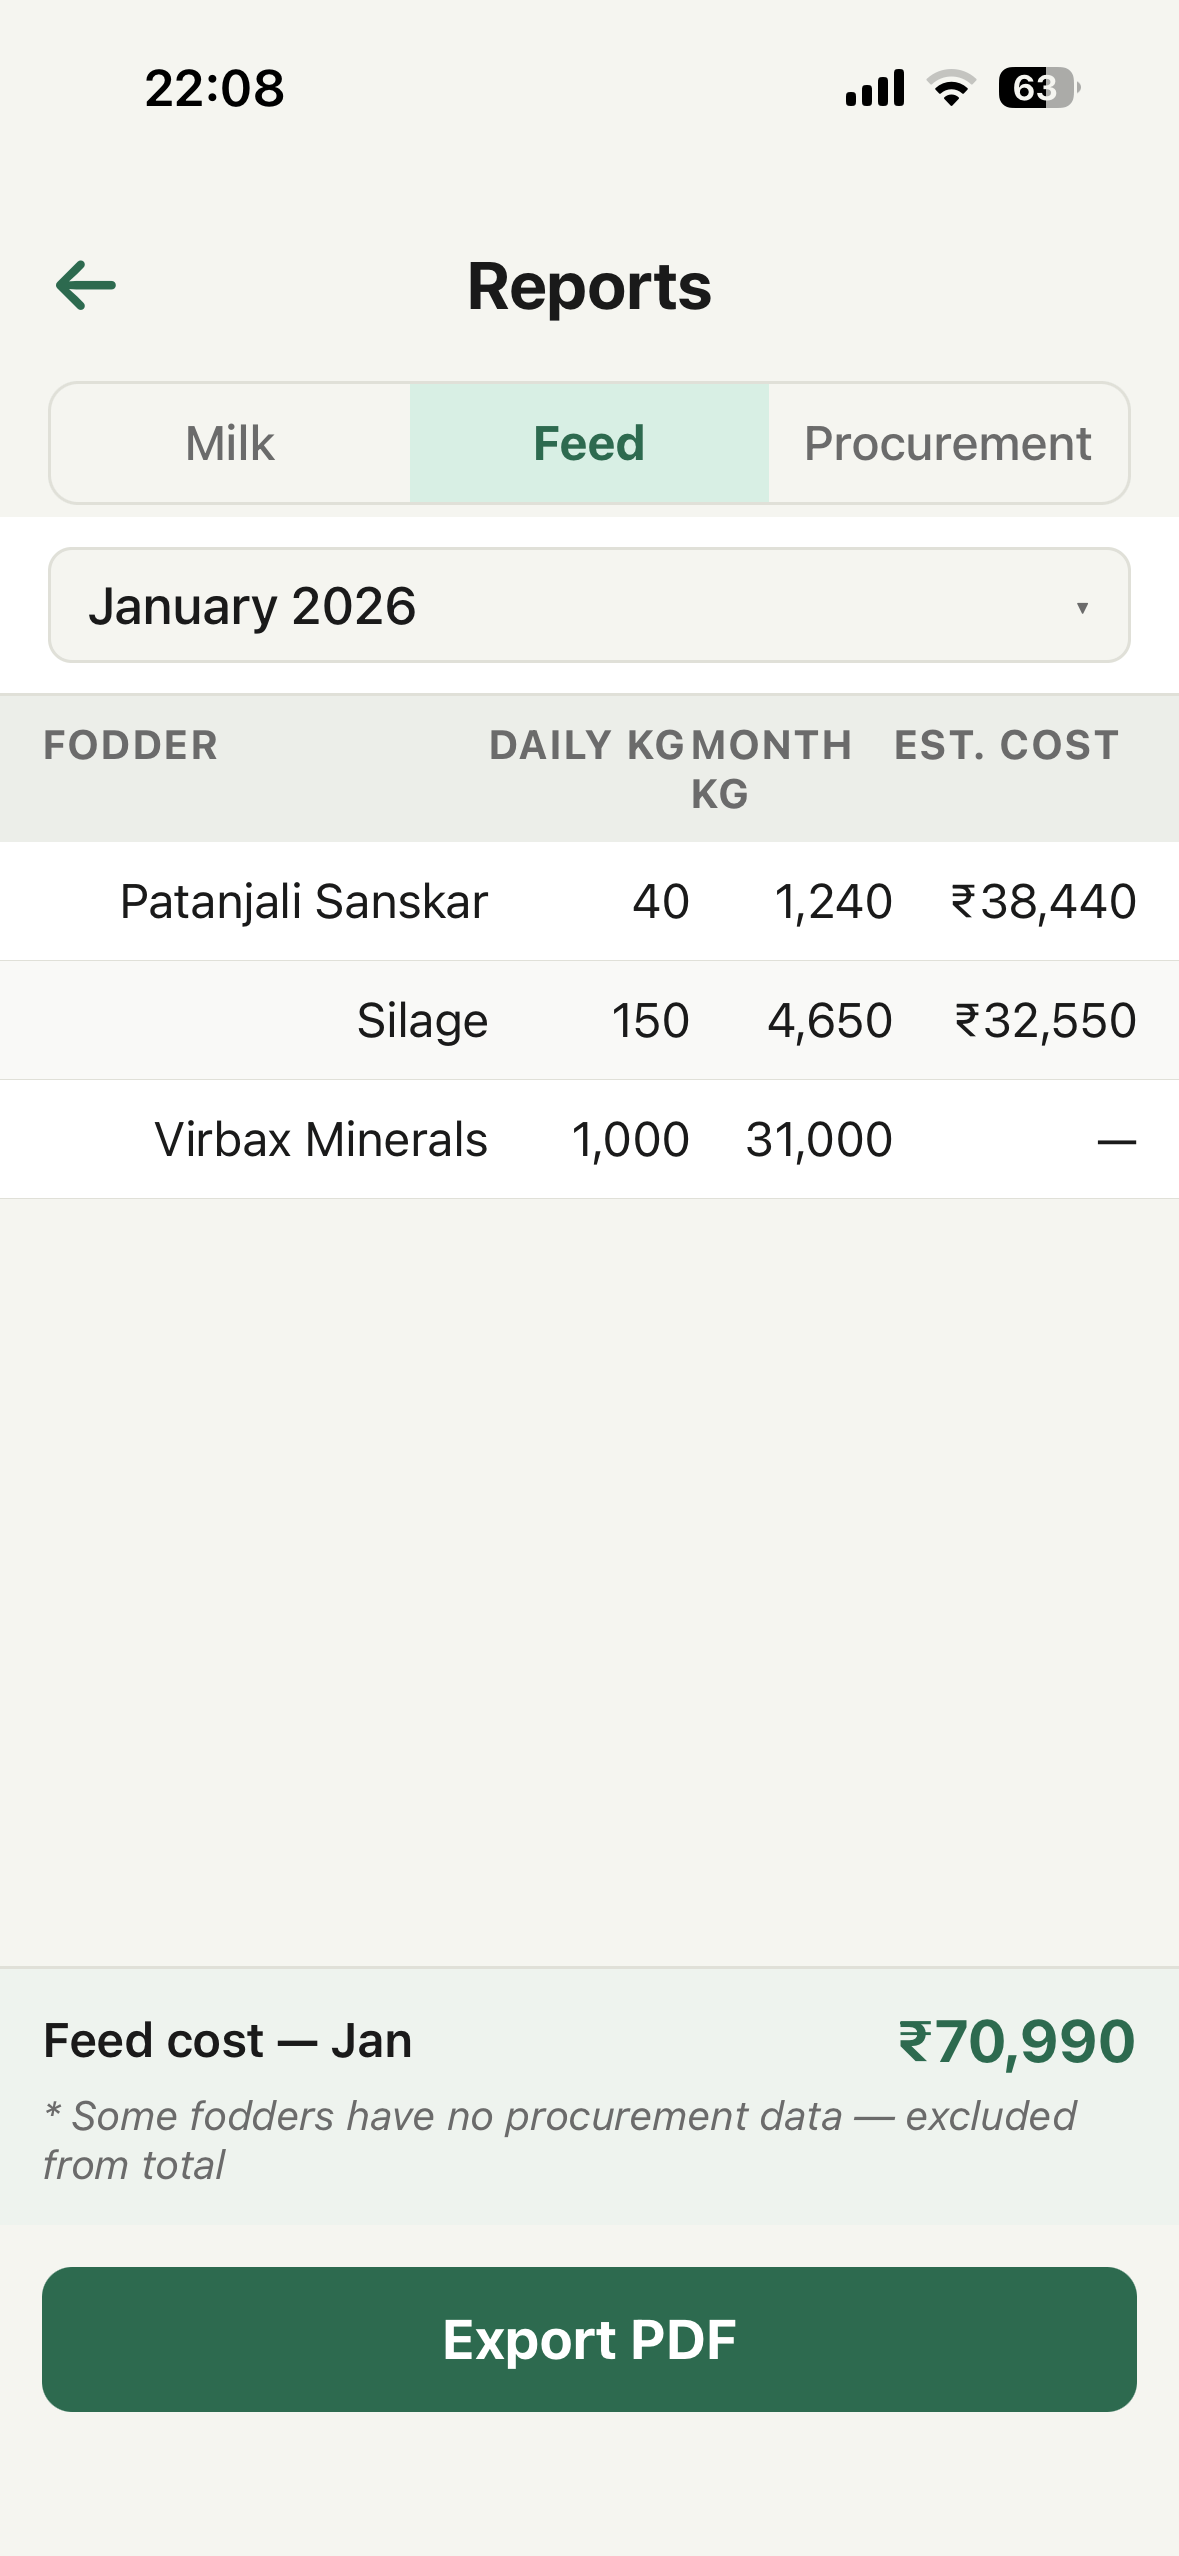The image size is (1179, 2556).
Task: Tap the Wi-Fi status icon
Action: [951, 88]
